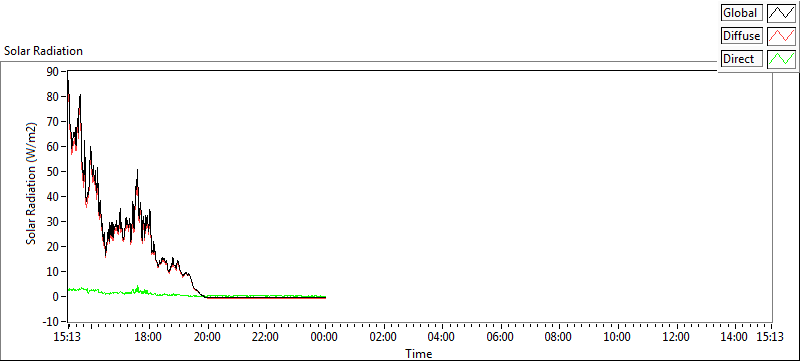Click the Solar Radiation chart title
Image resolution: width=800 pixels, height=361 pixels.
[43, 51]
